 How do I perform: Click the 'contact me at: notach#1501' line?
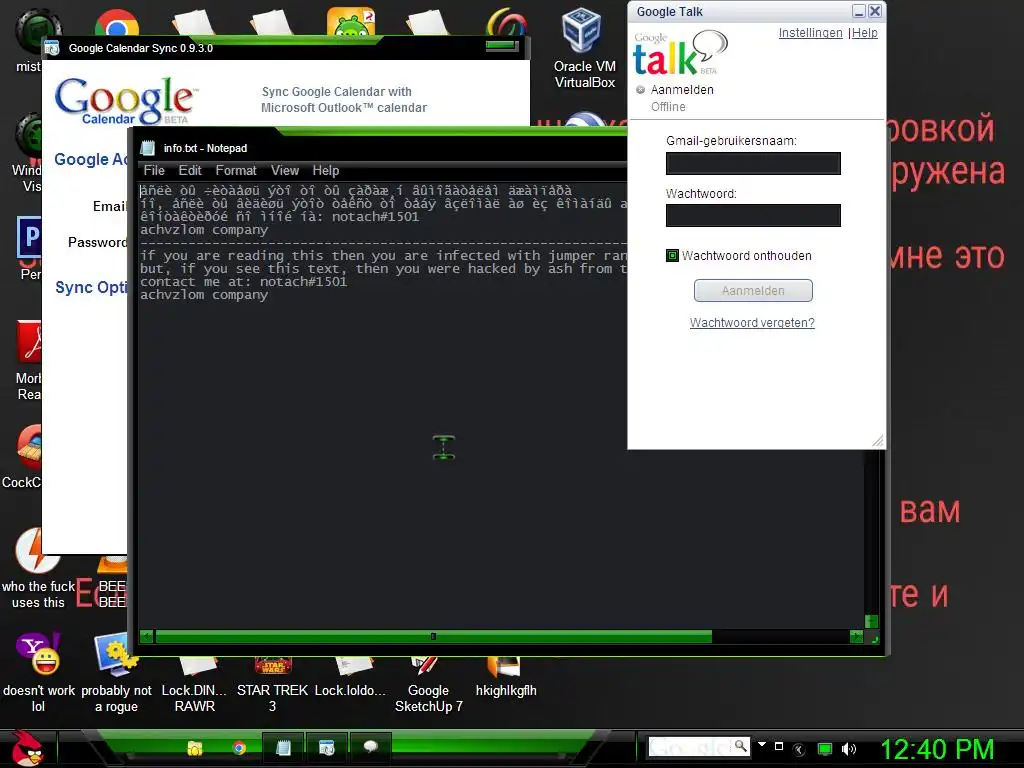244,281
